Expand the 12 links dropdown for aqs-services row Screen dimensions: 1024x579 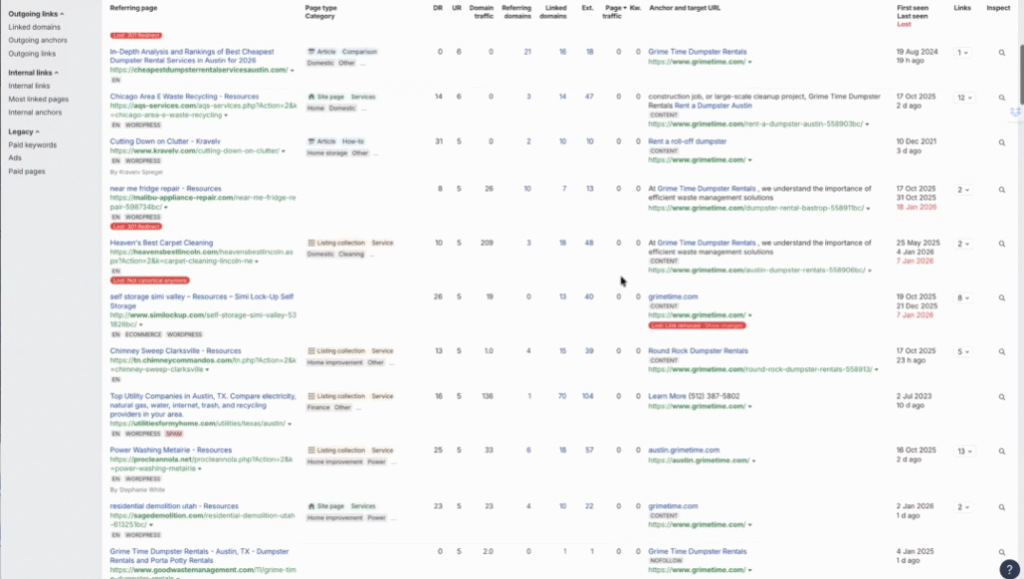(x=964, y=98)
